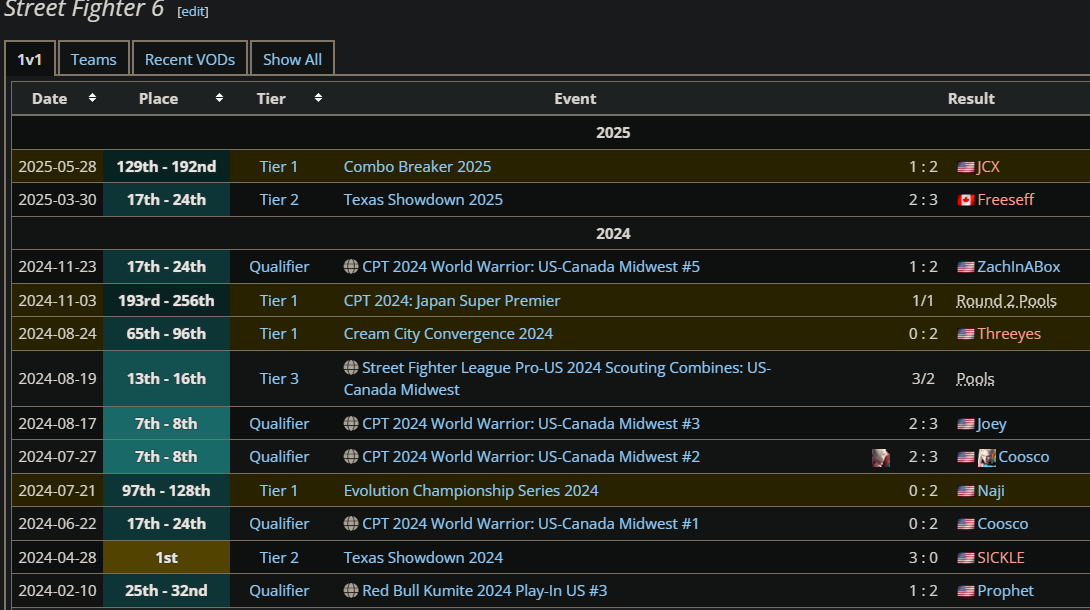Select the character portrait immediately left of Coosco's name
The width and height of the screenshot is (1090, 610).
986,458
